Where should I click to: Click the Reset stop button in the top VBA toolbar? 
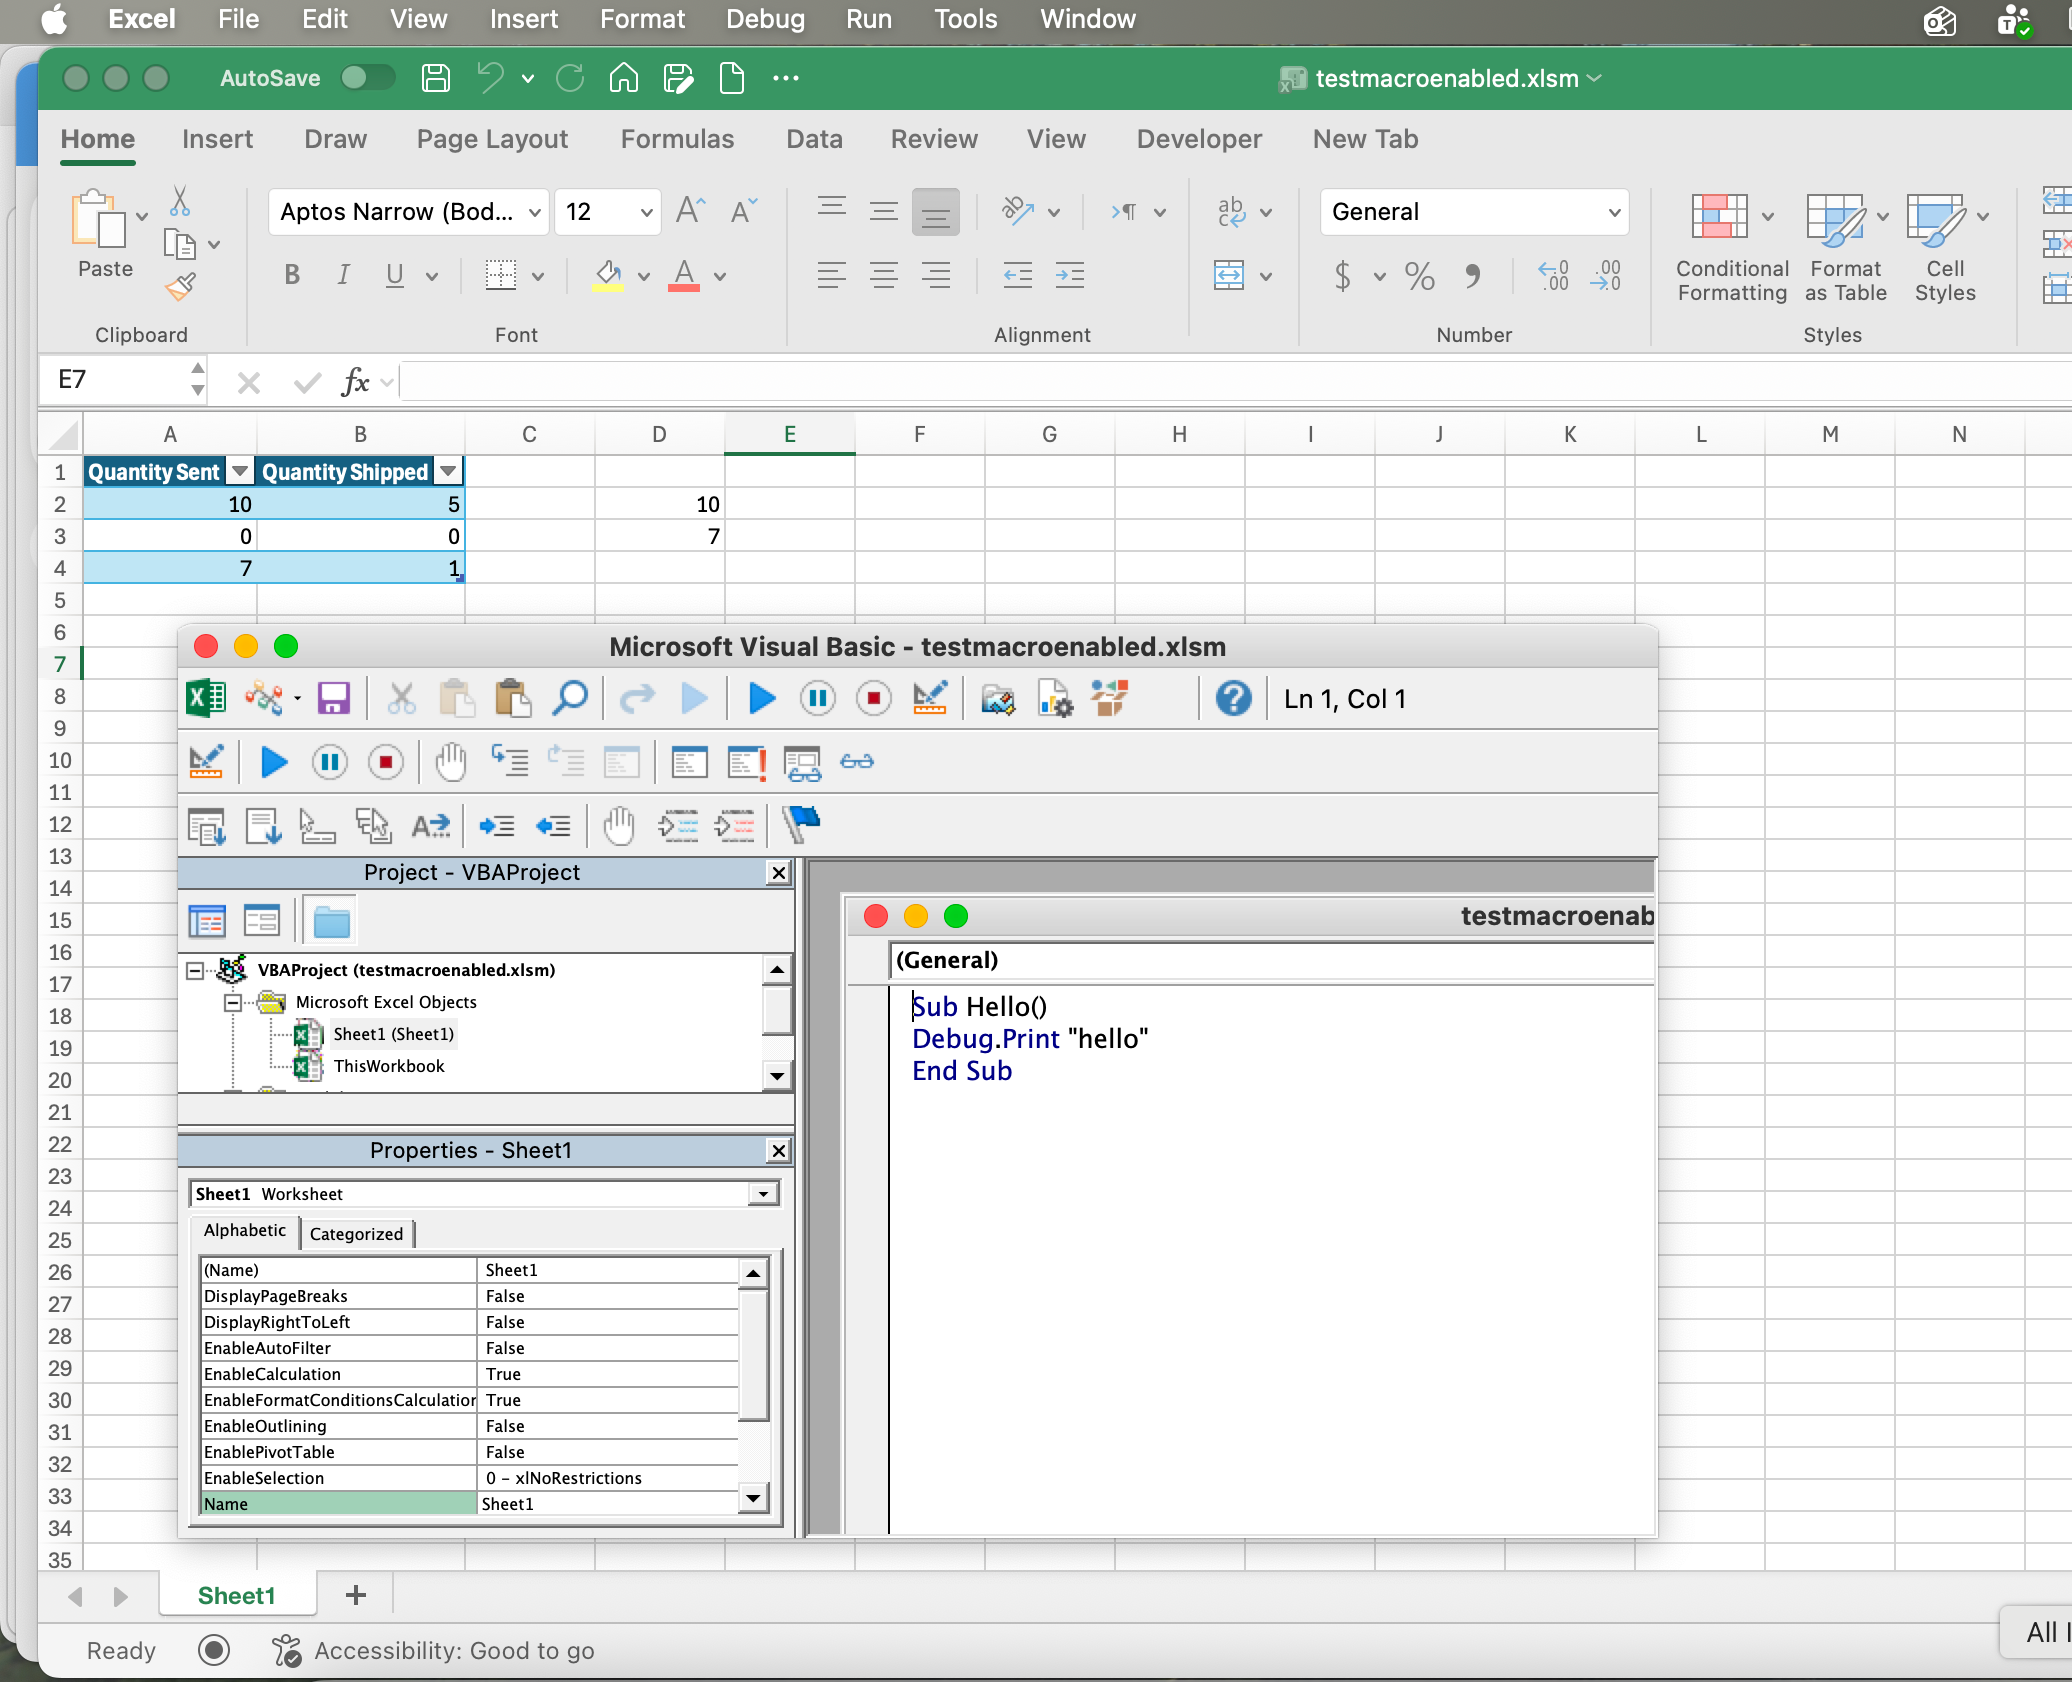click(x=873, y=698)
